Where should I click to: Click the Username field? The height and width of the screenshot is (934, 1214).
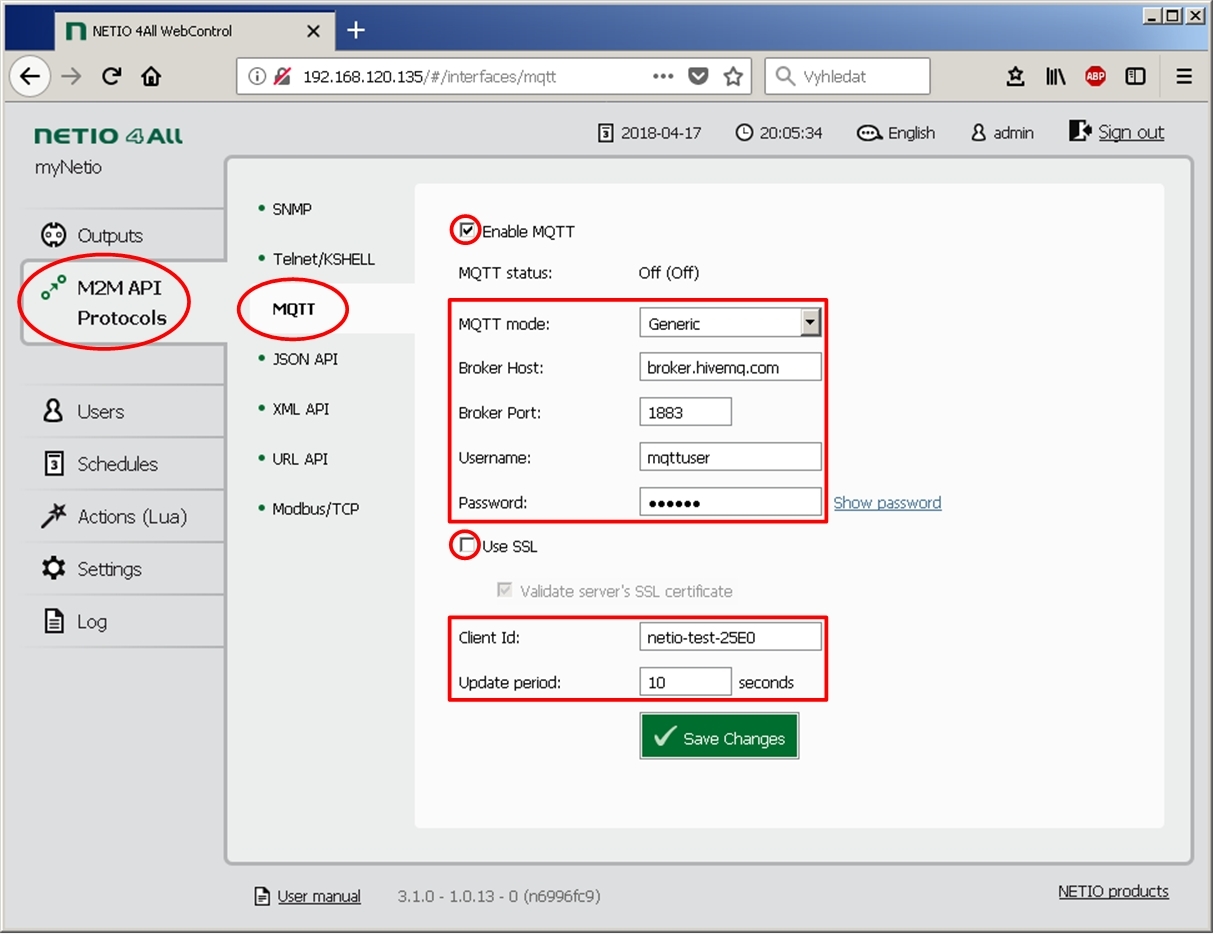coord(730,457)
